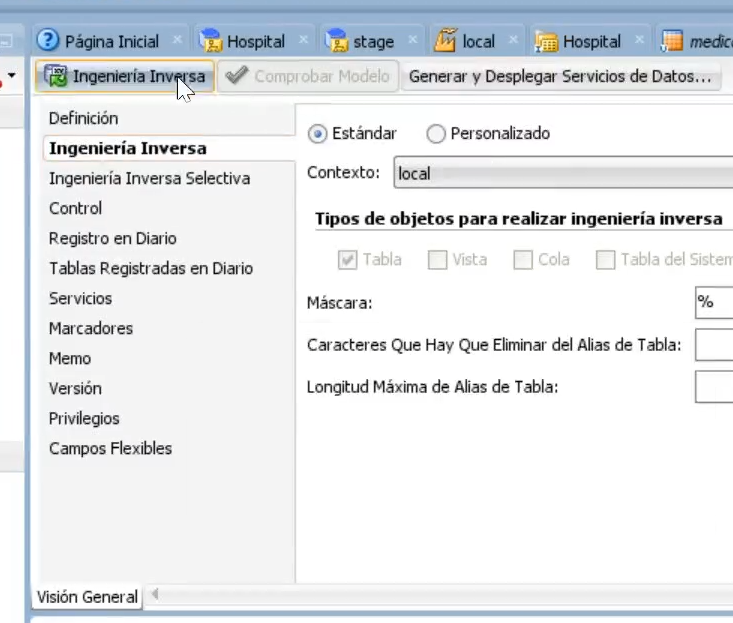Close the first Hospital tab
733x623 pixels.
pos(303,40)
